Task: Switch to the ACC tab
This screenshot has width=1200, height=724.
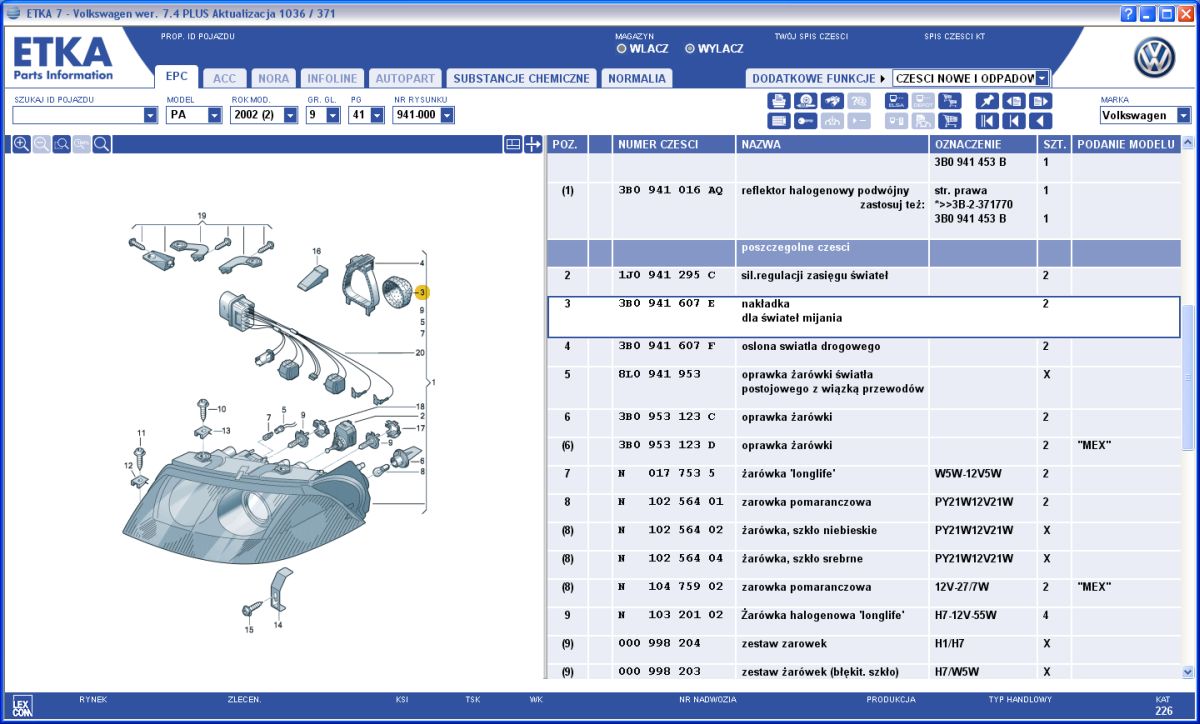Action: [x=225, y=78]
